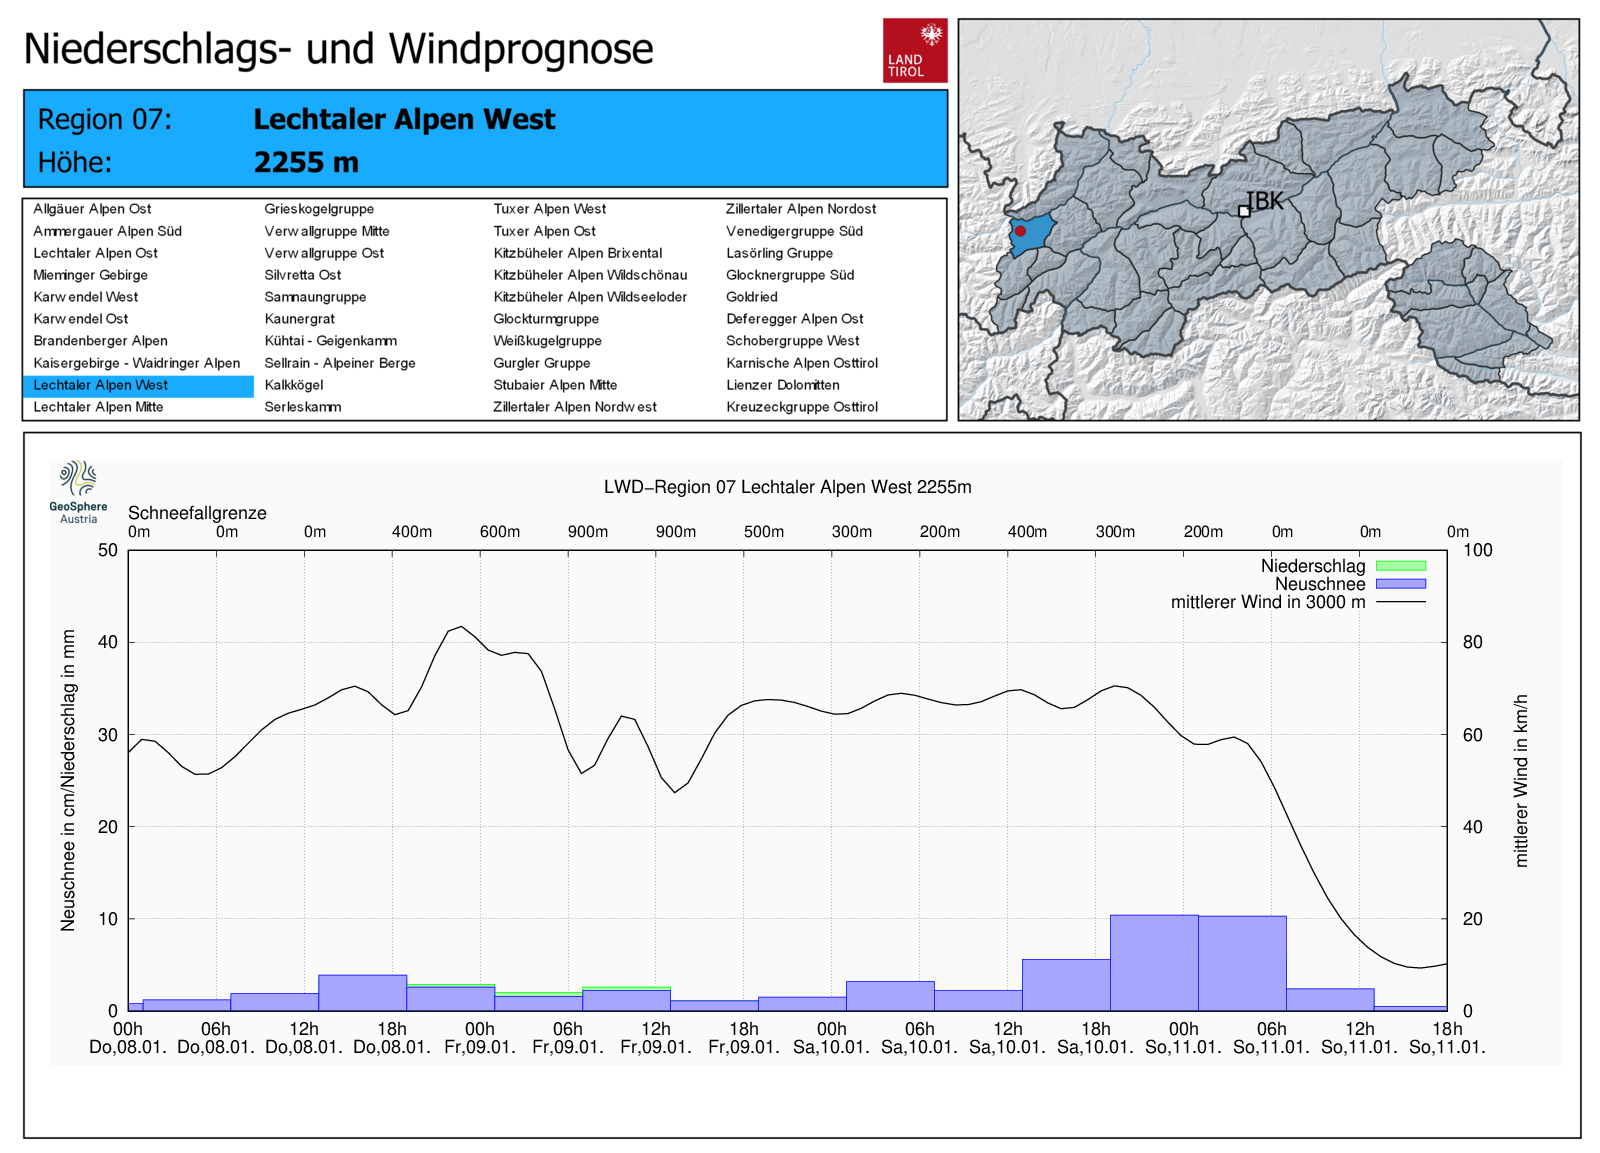Open the Lienzer Dolomitten forecast
Image resolution: width=1600 pixels, height=1153 pixels.
coord(782,385)
